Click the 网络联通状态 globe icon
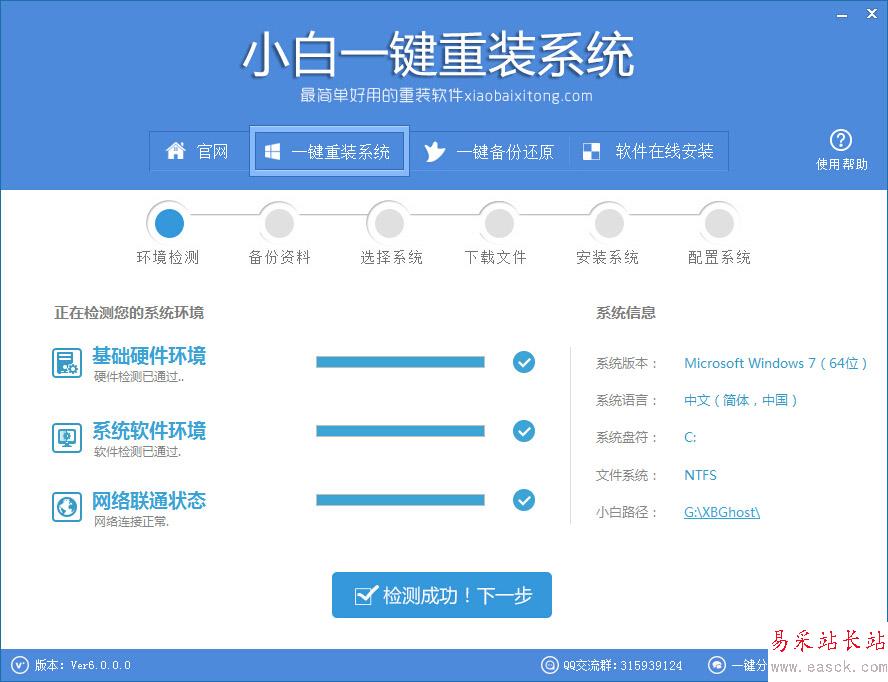888x682 pixels. pos(67,506)
